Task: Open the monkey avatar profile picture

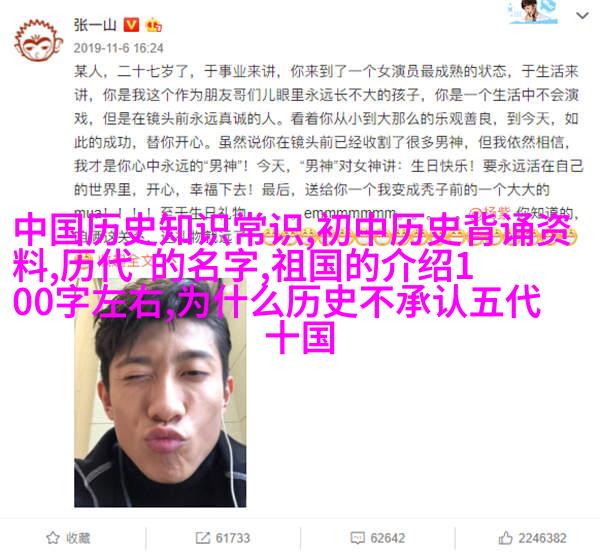Action: coord(38,41)
